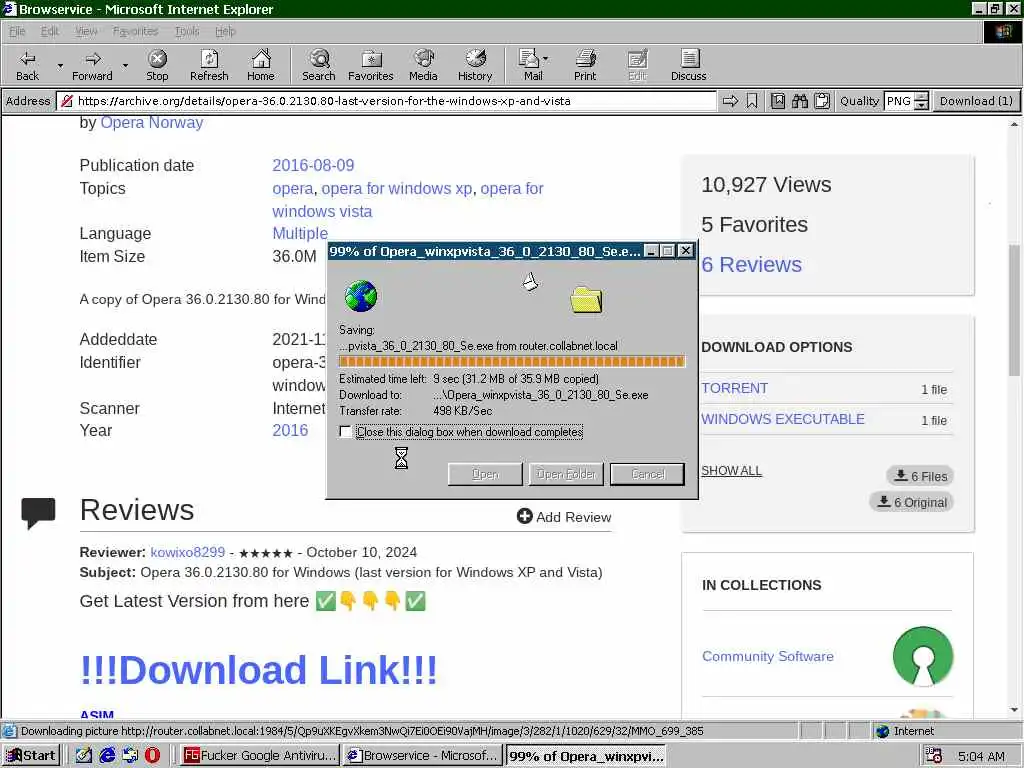
Task: Click the download icon on 6 Files
Action: [x=901, y=475]
